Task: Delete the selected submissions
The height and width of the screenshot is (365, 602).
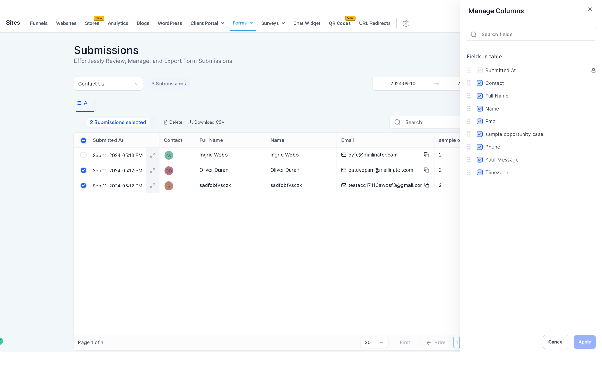Action: 173,122
